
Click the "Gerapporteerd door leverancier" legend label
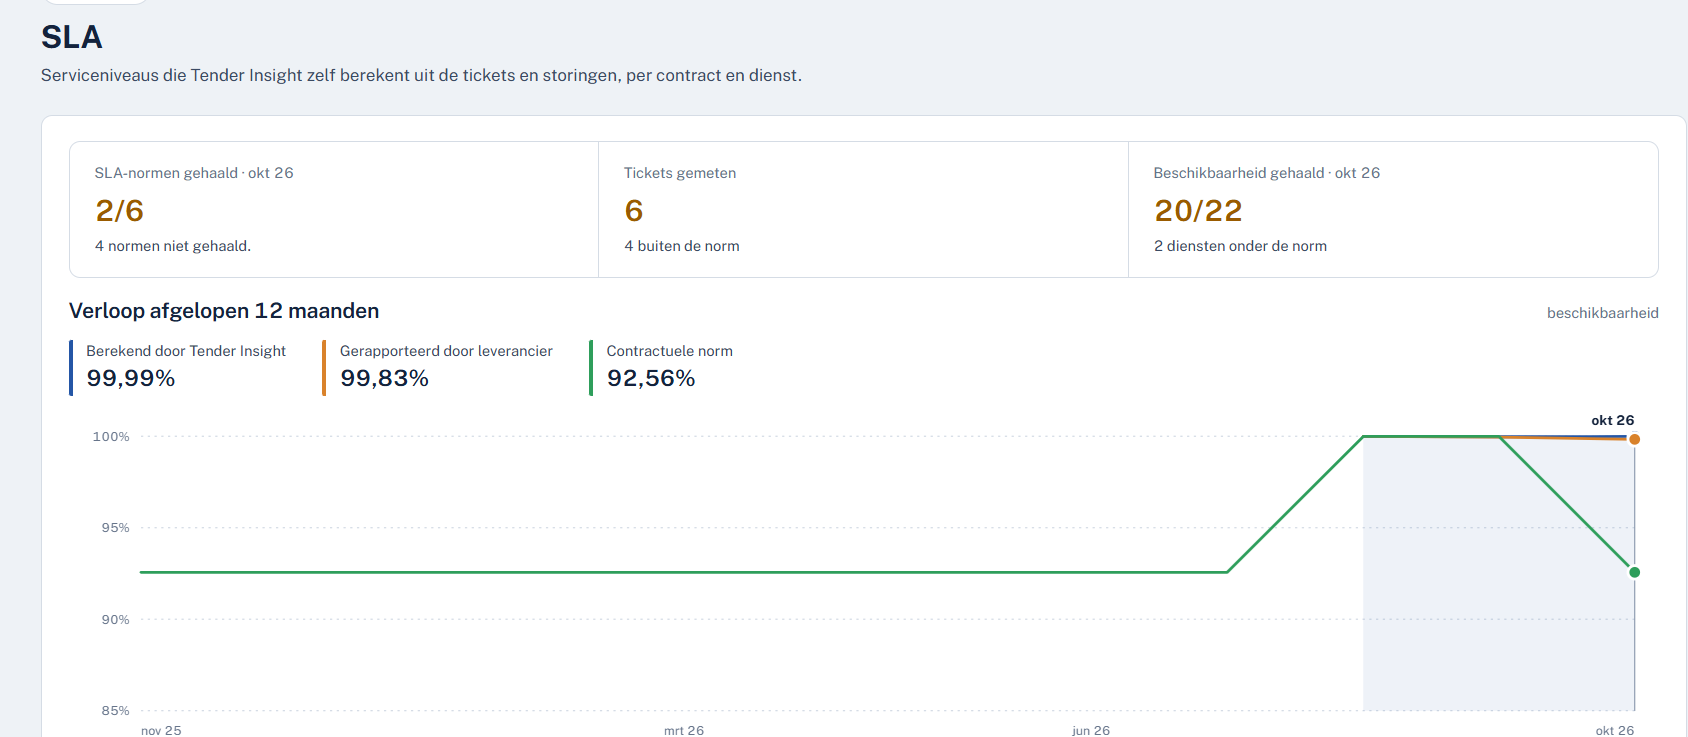pos(446,351)
